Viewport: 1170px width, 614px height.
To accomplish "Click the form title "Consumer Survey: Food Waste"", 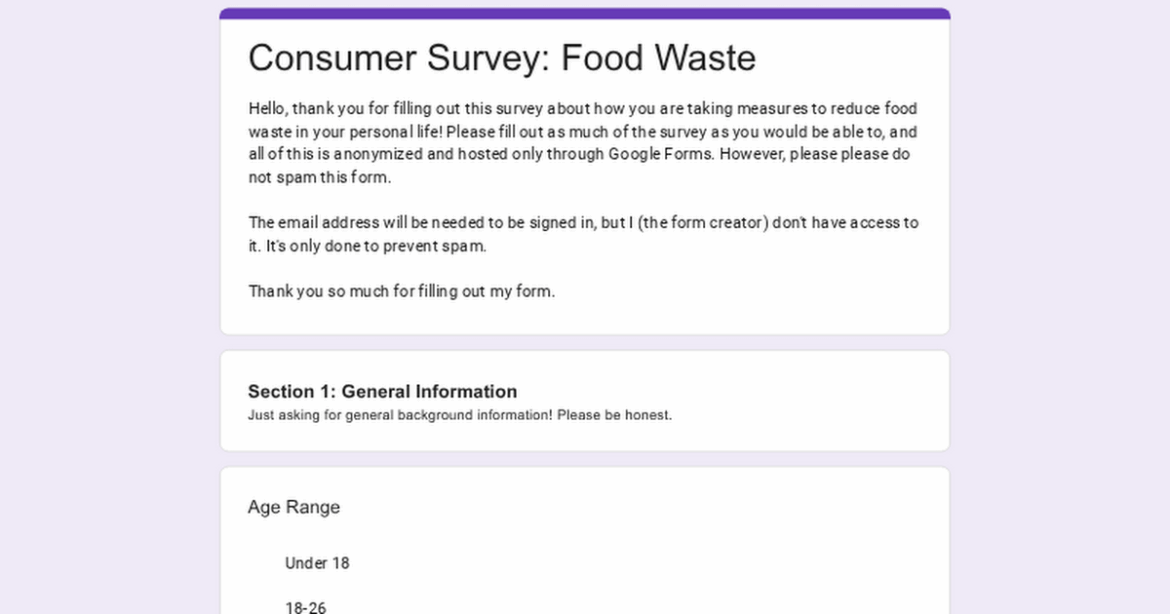I will click(502, 58).
